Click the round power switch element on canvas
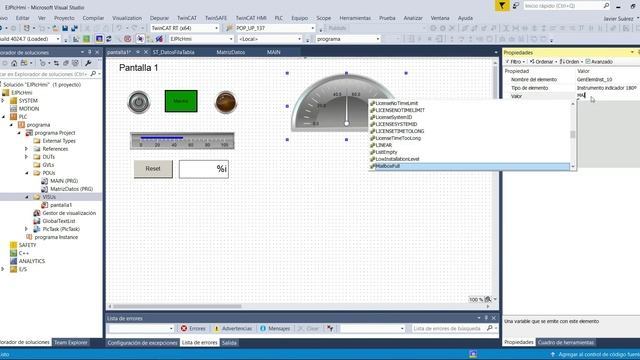640x360 pixels. click(139, 102)
